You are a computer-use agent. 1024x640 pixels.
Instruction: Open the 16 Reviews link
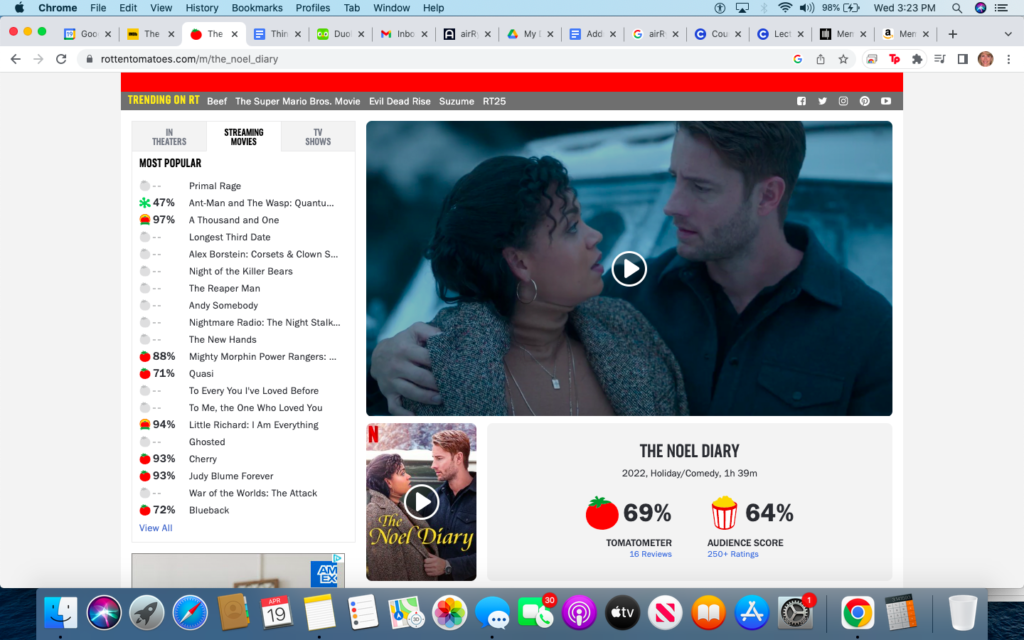(x=650, y=554)
